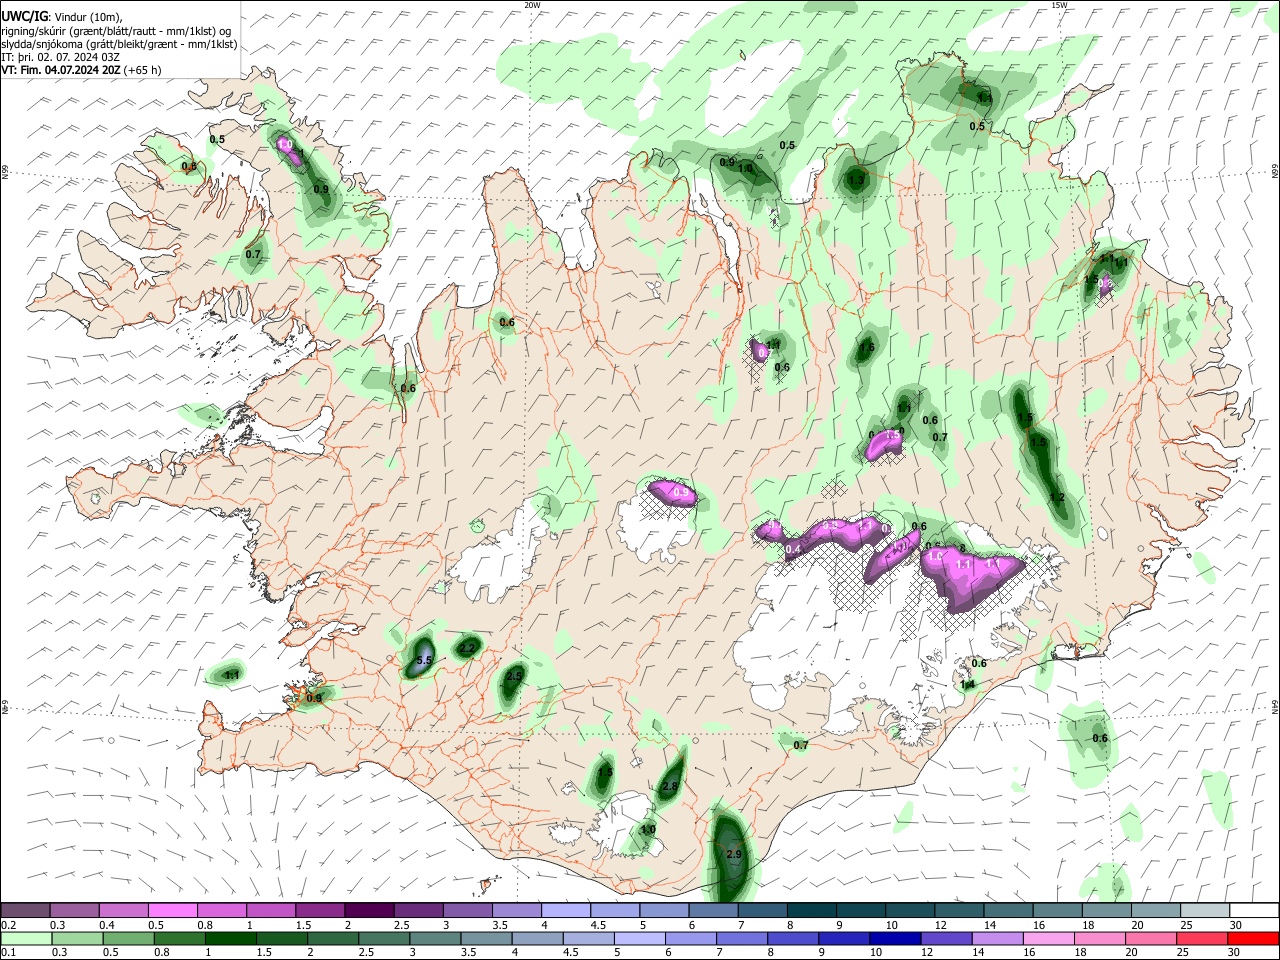The height and width of the screenshot is (960, 1280).
Task: Click the 15W longitude label
Action: pos(1059,5)
